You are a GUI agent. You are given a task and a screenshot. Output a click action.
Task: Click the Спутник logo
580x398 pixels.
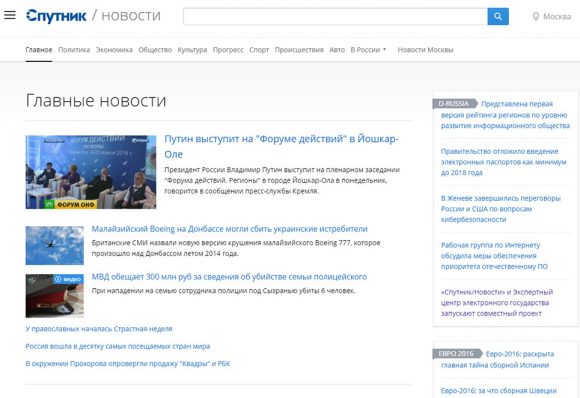tap(56, 16)
